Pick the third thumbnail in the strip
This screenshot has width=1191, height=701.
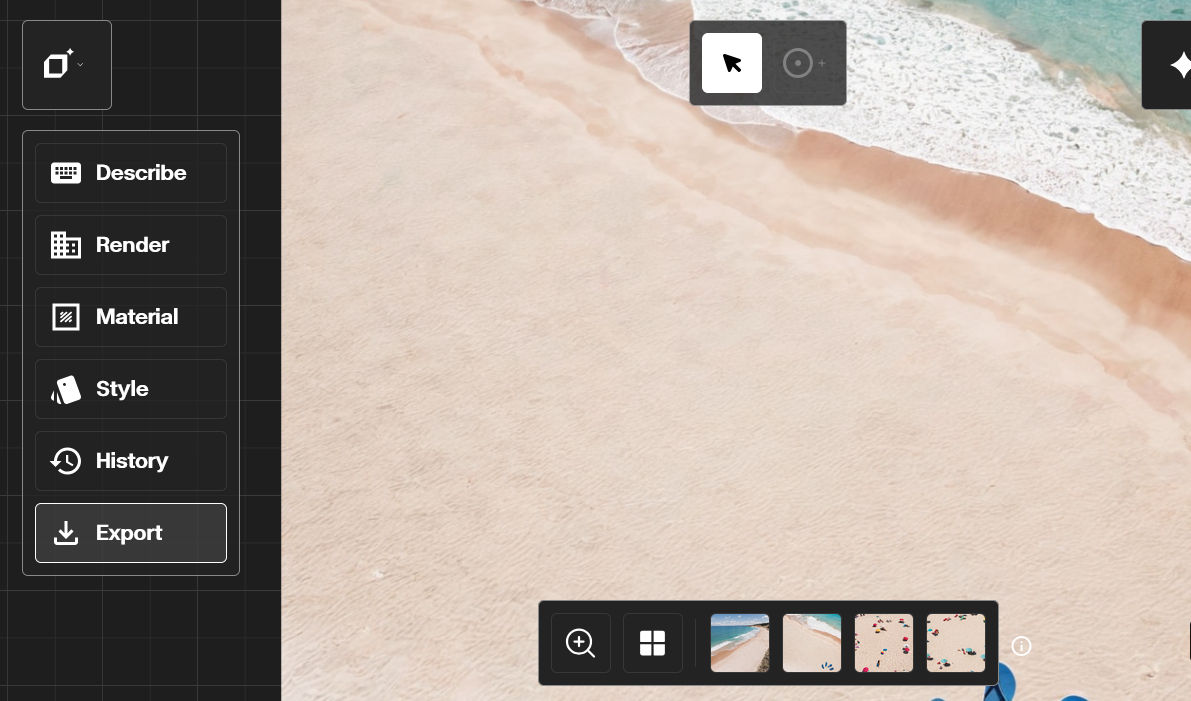coord(884,643)
